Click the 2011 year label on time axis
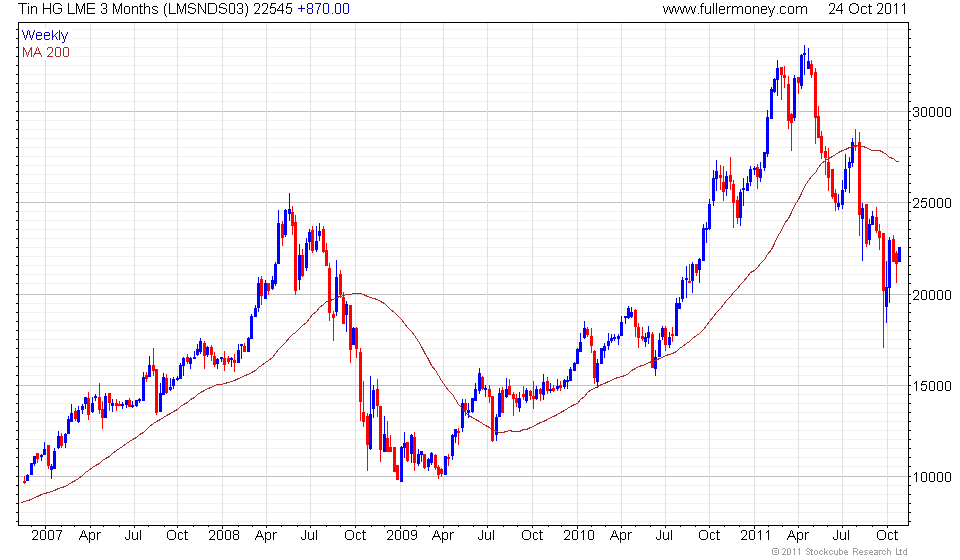 [x=756, y=536]
